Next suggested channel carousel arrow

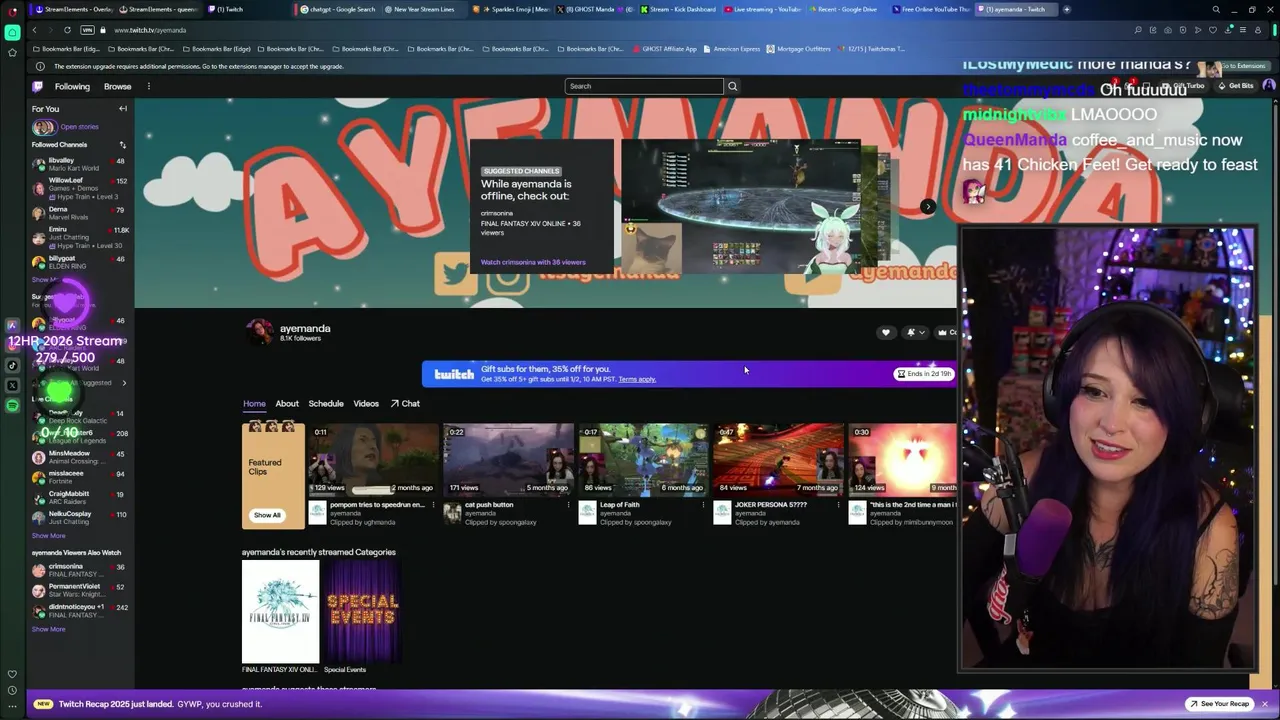[x=928, y=207]
